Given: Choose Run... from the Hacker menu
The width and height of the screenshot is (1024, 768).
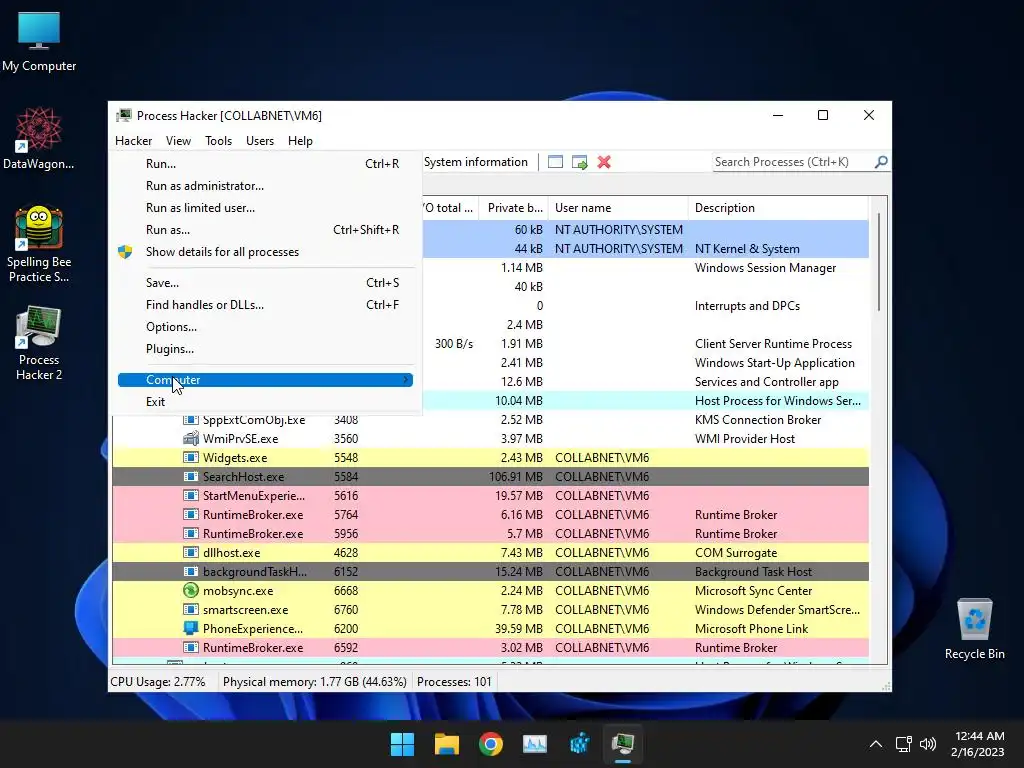Looking at the screenshot, I should [265, 164].
